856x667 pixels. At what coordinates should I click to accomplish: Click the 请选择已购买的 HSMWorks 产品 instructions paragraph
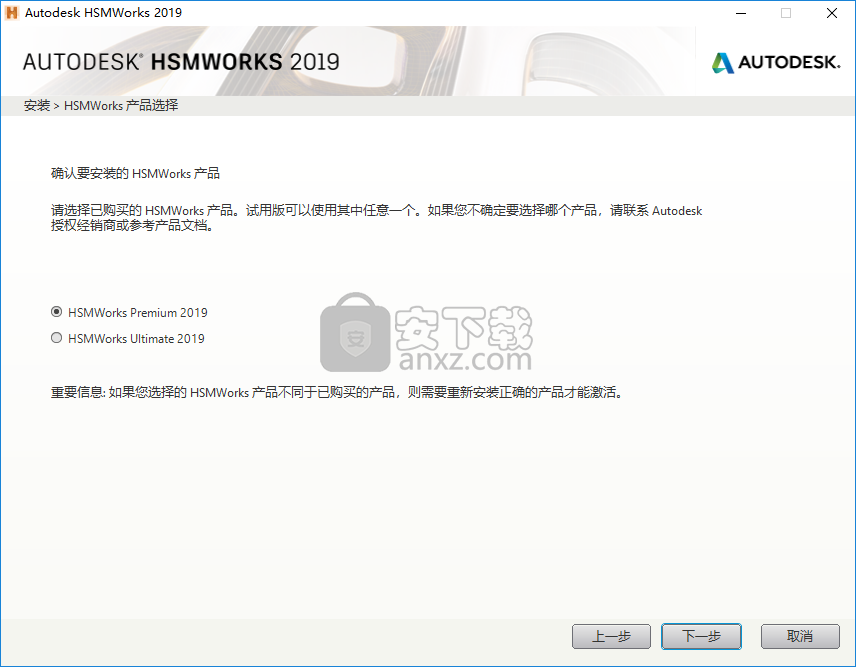point(376,218)
